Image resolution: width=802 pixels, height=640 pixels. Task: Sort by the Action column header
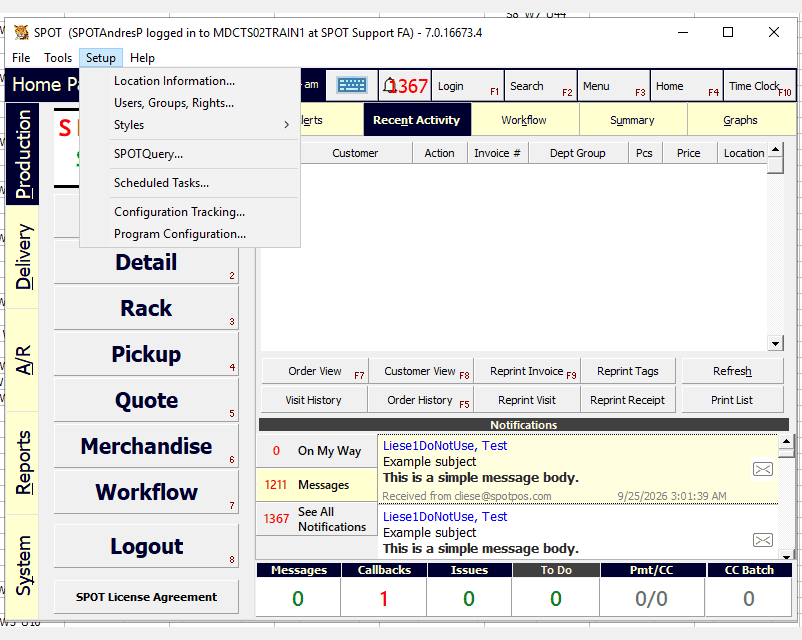click(439, 153)
